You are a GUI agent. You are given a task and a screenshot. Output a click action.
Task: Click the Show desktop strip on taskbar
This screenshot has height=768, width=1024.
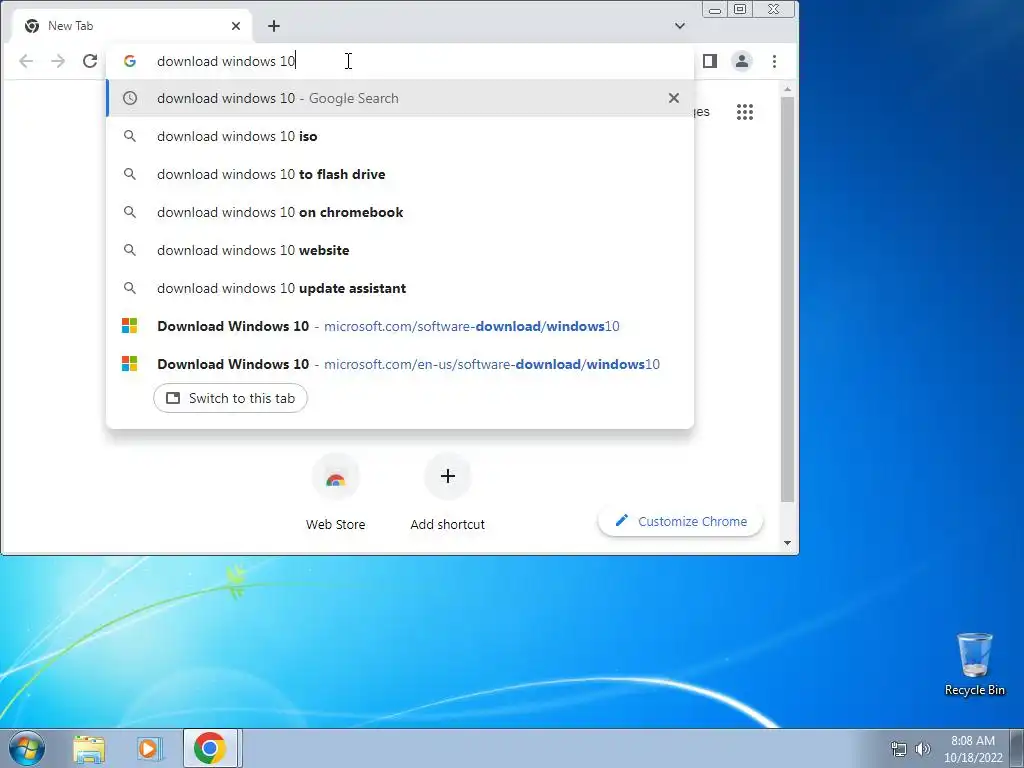[1017, 748]
